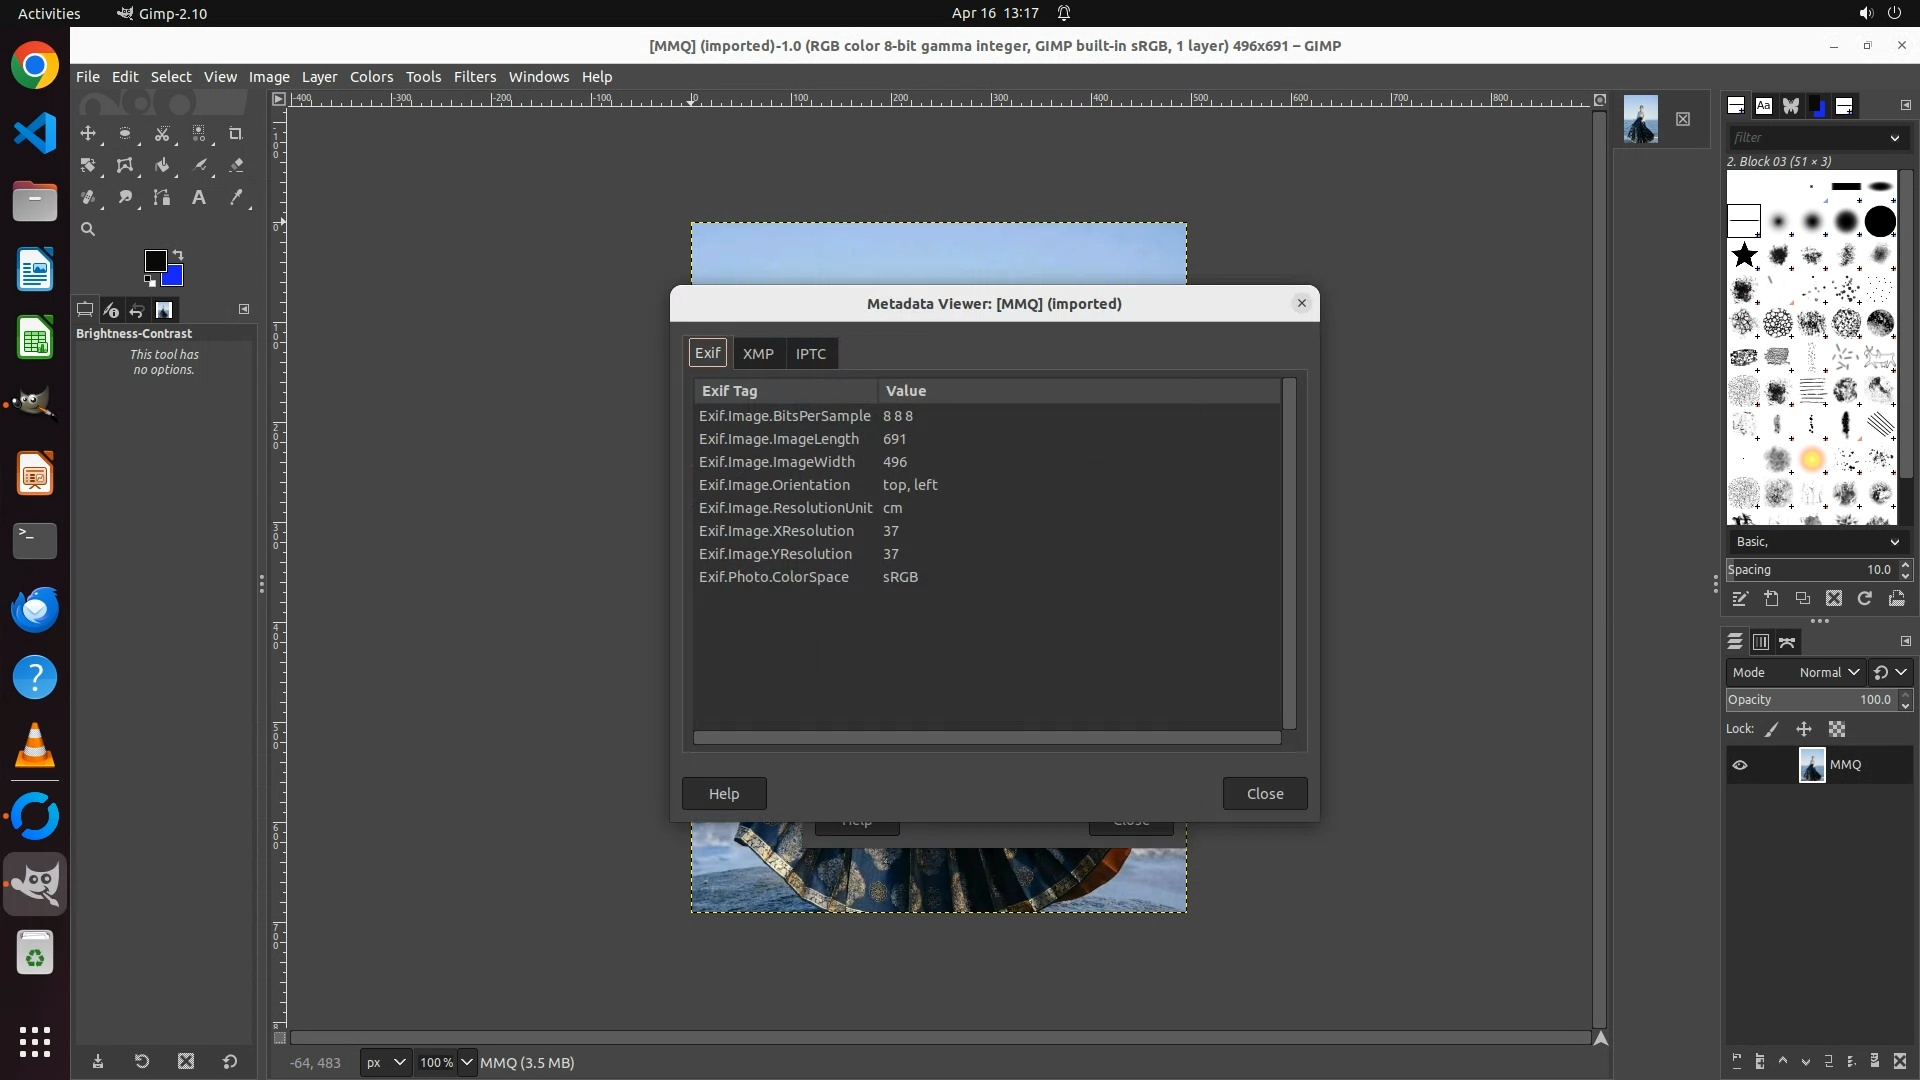The height and width of the screenshot is (1080, 1920).
Task: Select the Bucket Fill tool
Action: pos(162,166)
